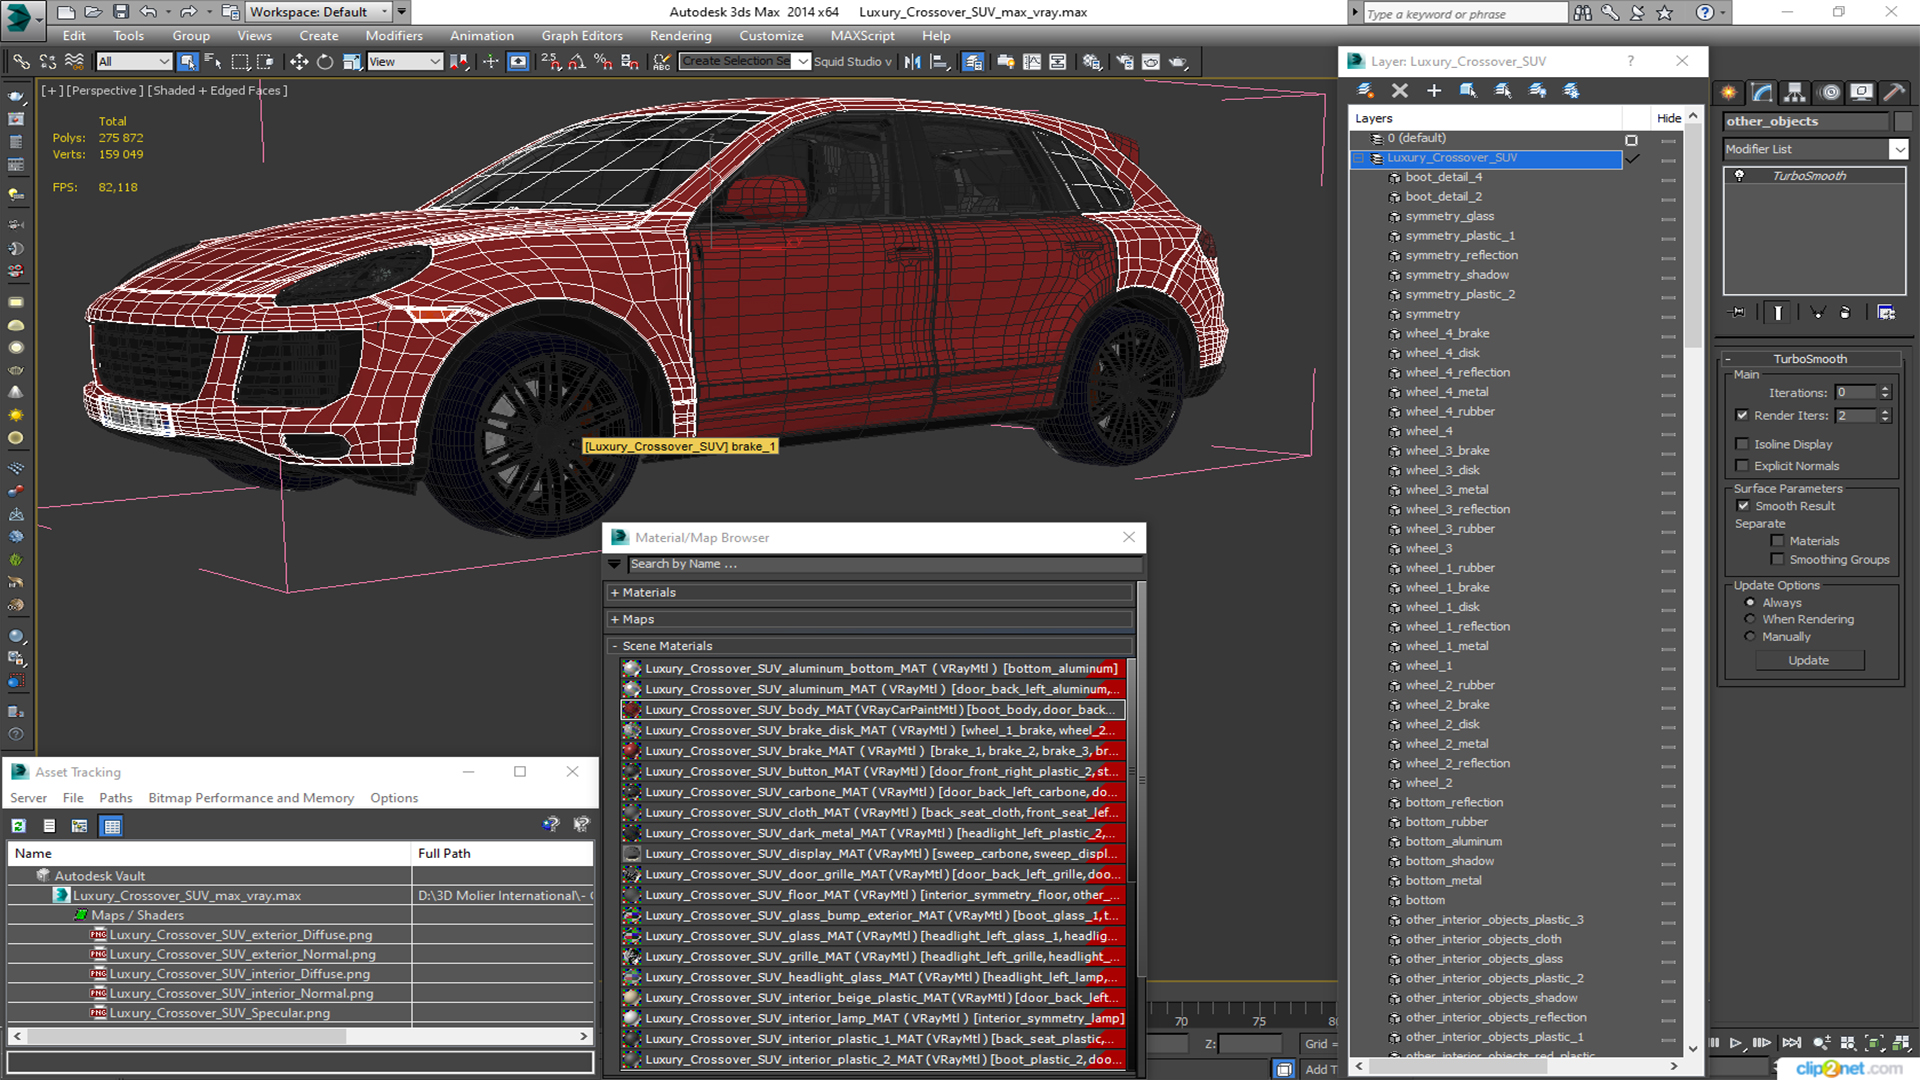
Task: Click Table View icon in Asset Tracking toolbar
Action: 112,826
